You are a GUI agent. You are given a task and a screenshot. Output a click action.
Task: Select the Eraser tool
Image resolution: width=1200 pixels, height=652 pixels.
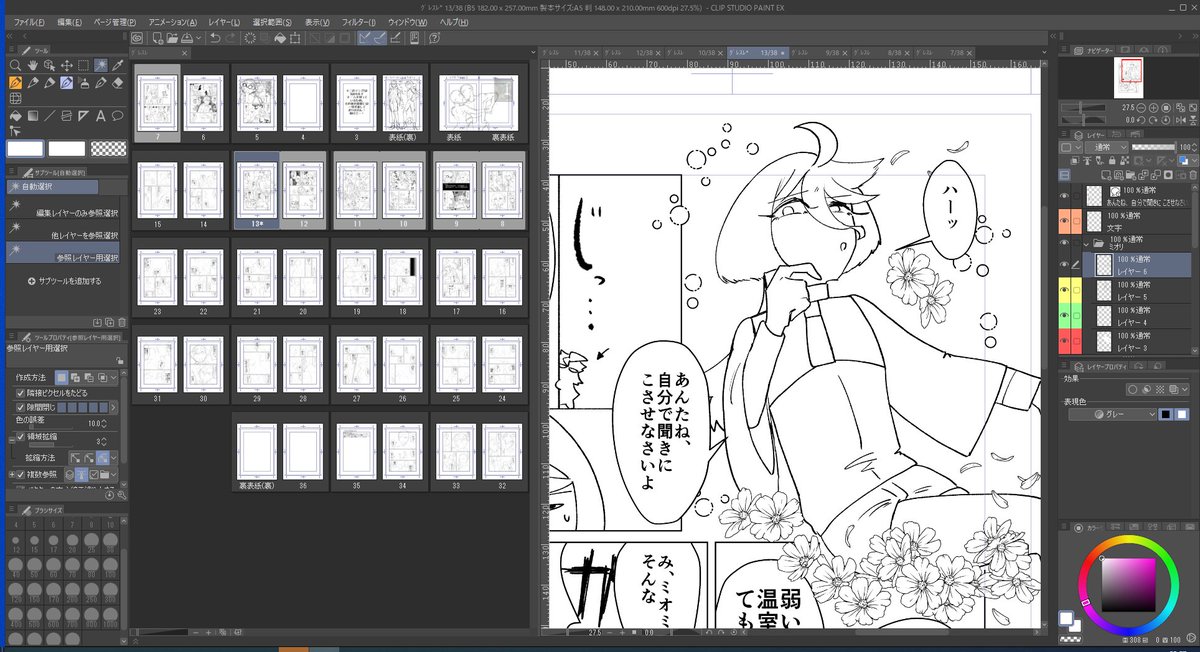click(x=117, y=82)
